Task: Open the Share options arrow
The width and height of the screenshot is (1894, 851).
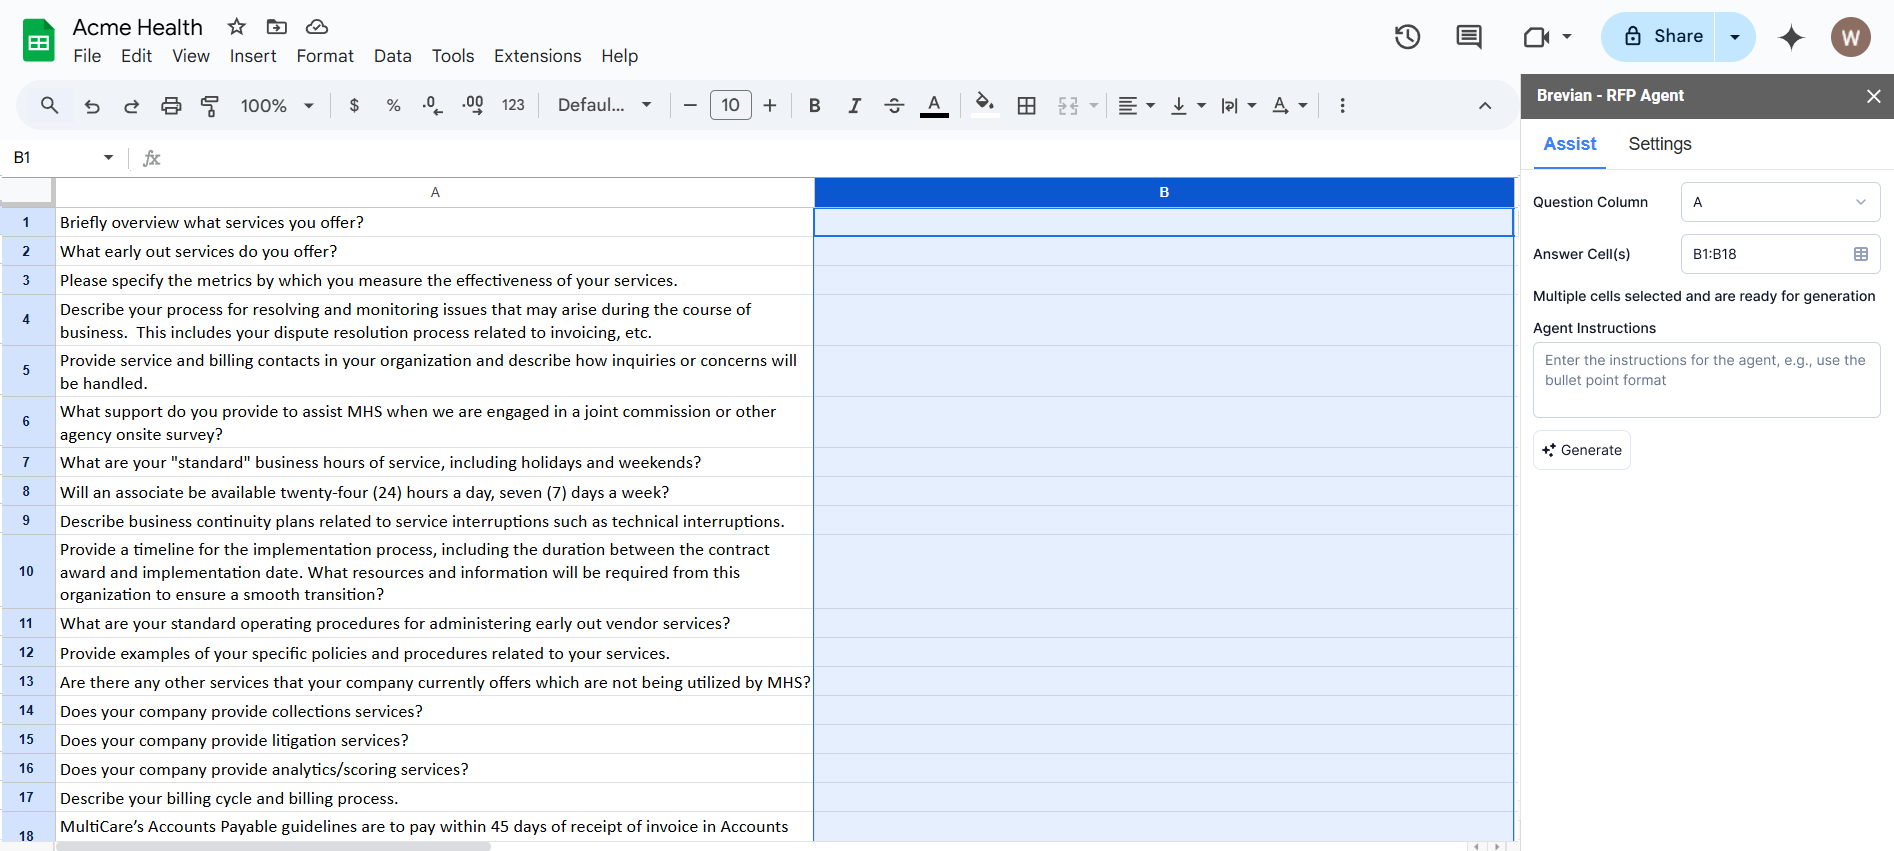Action: pyautogui.click(x=1735, y=37)
